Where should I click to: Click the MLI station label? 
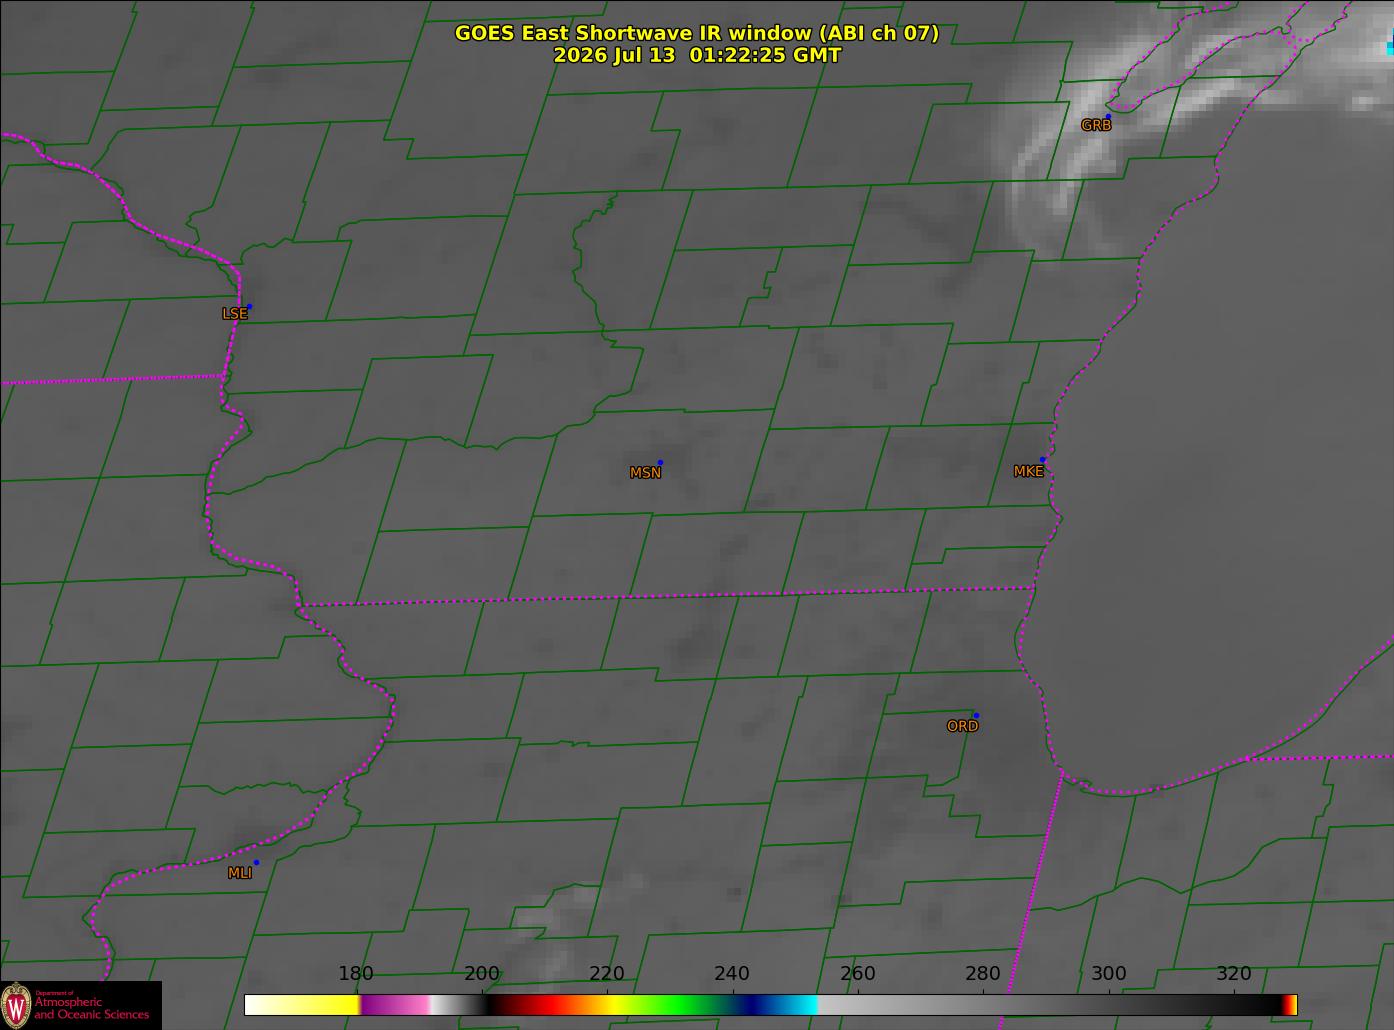240,873
